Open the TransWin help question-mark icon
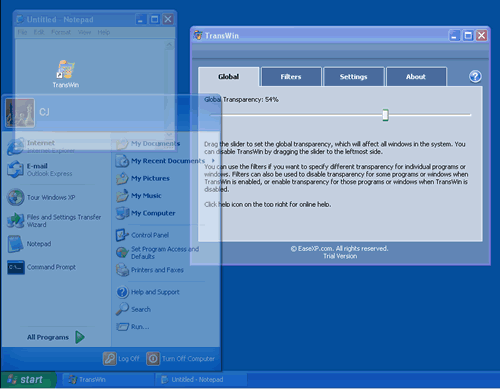This screenshot has height=389, width=500. click(475, 77)
